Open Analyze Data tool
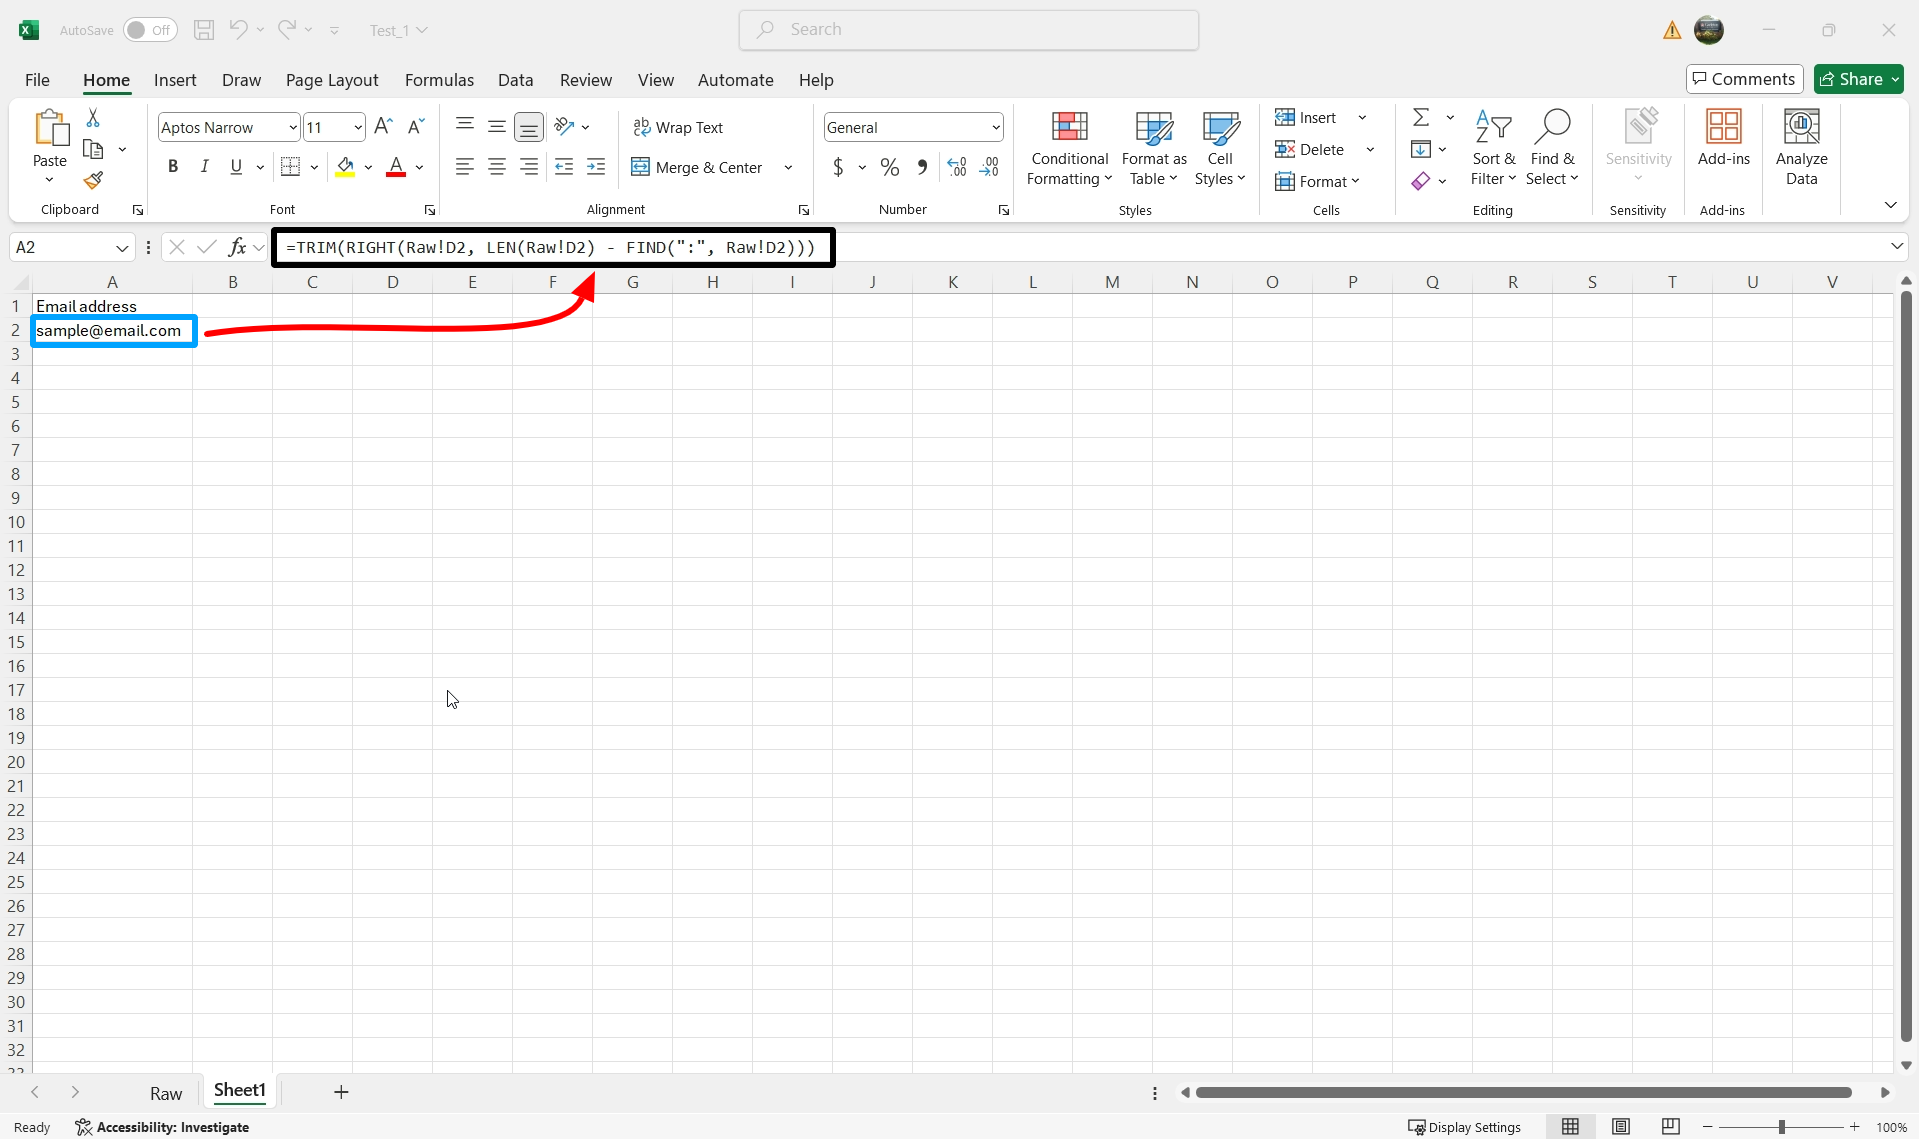Image resolution: width=1919 pixels, height=1139 pixels. tap(1801, 147)
